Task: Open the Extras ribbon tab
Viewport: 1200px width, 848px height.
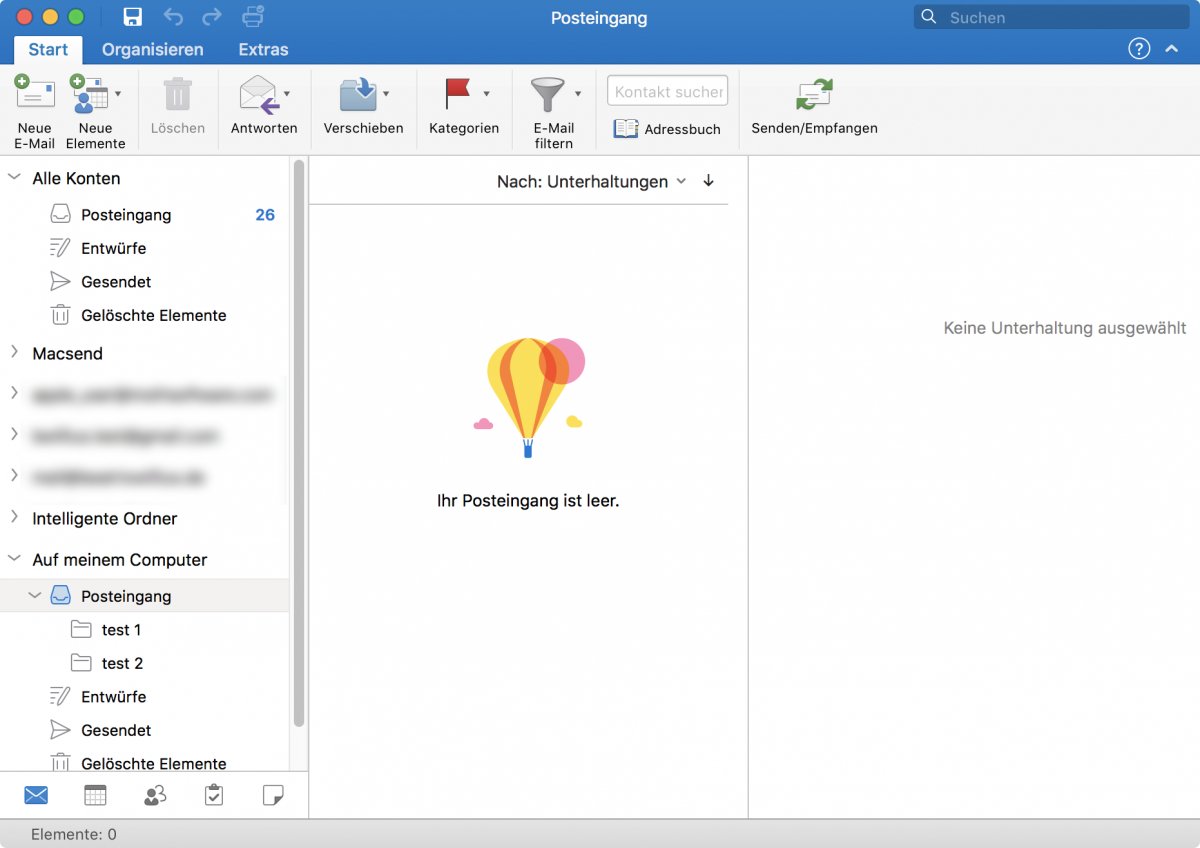Action: [x=262, y=49]
